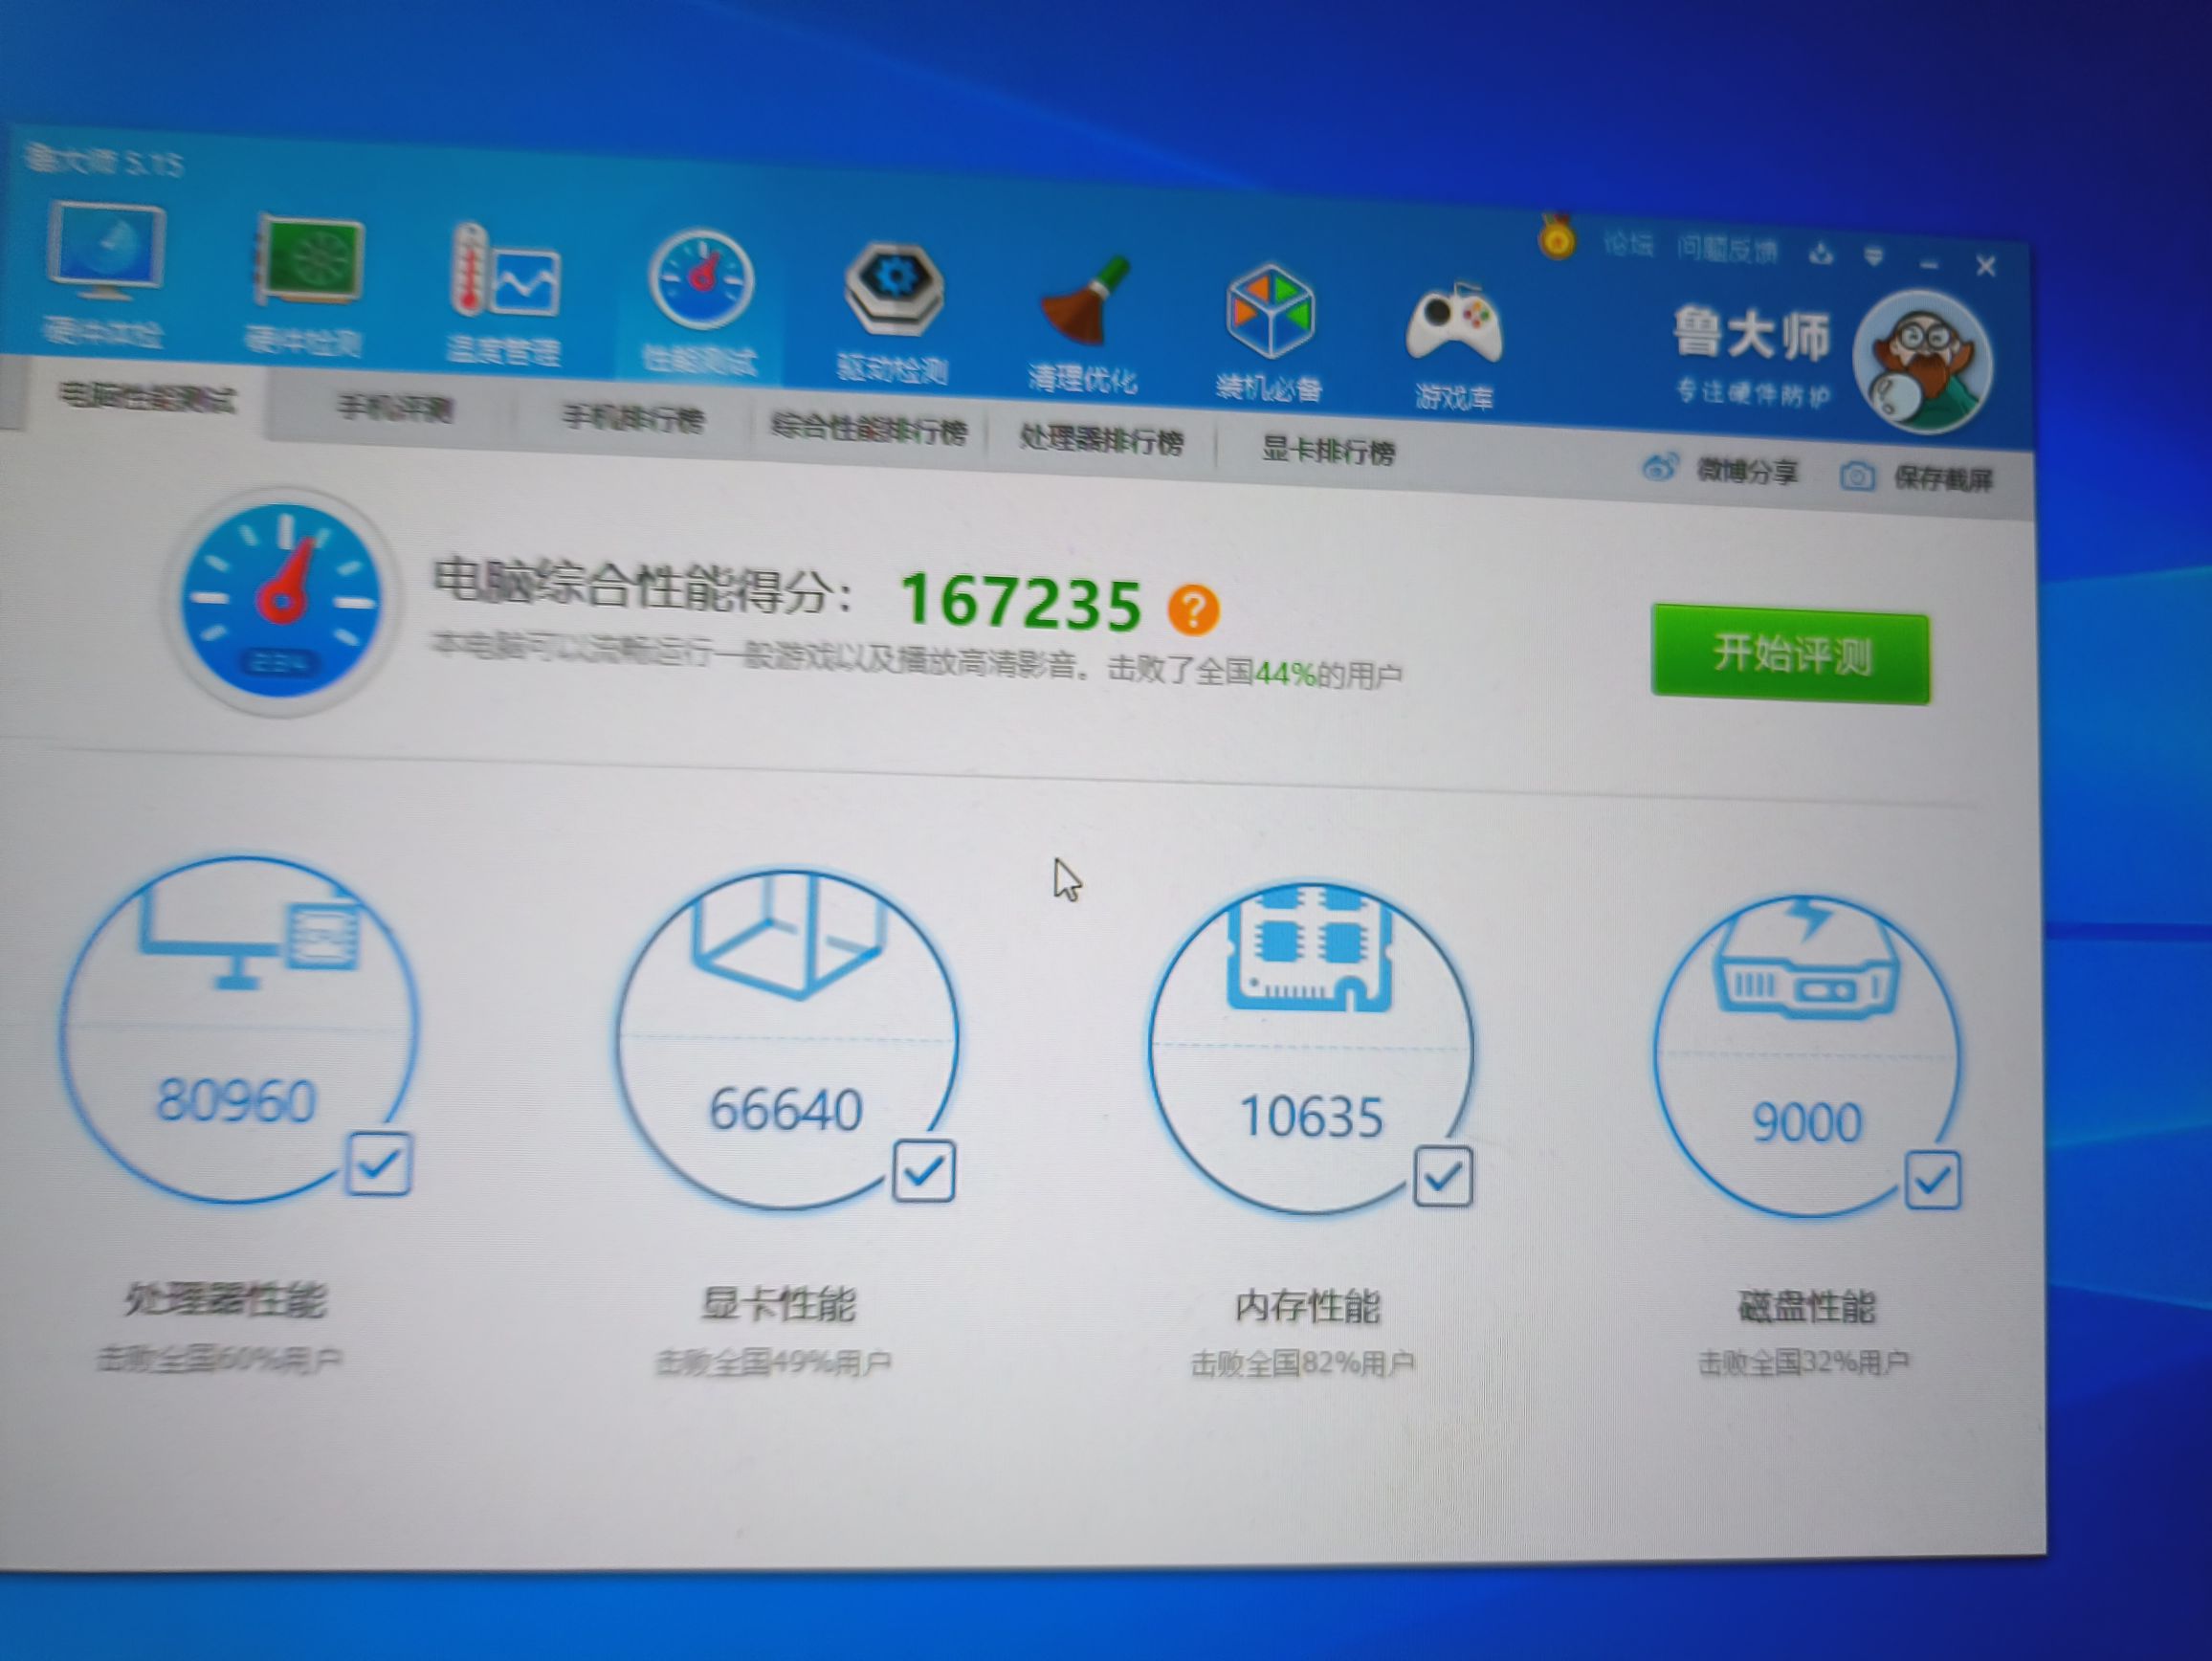Click the 击败全国49%用户 text
Viewport: 2212px width, 1661px height.
tap(773, 1362)
